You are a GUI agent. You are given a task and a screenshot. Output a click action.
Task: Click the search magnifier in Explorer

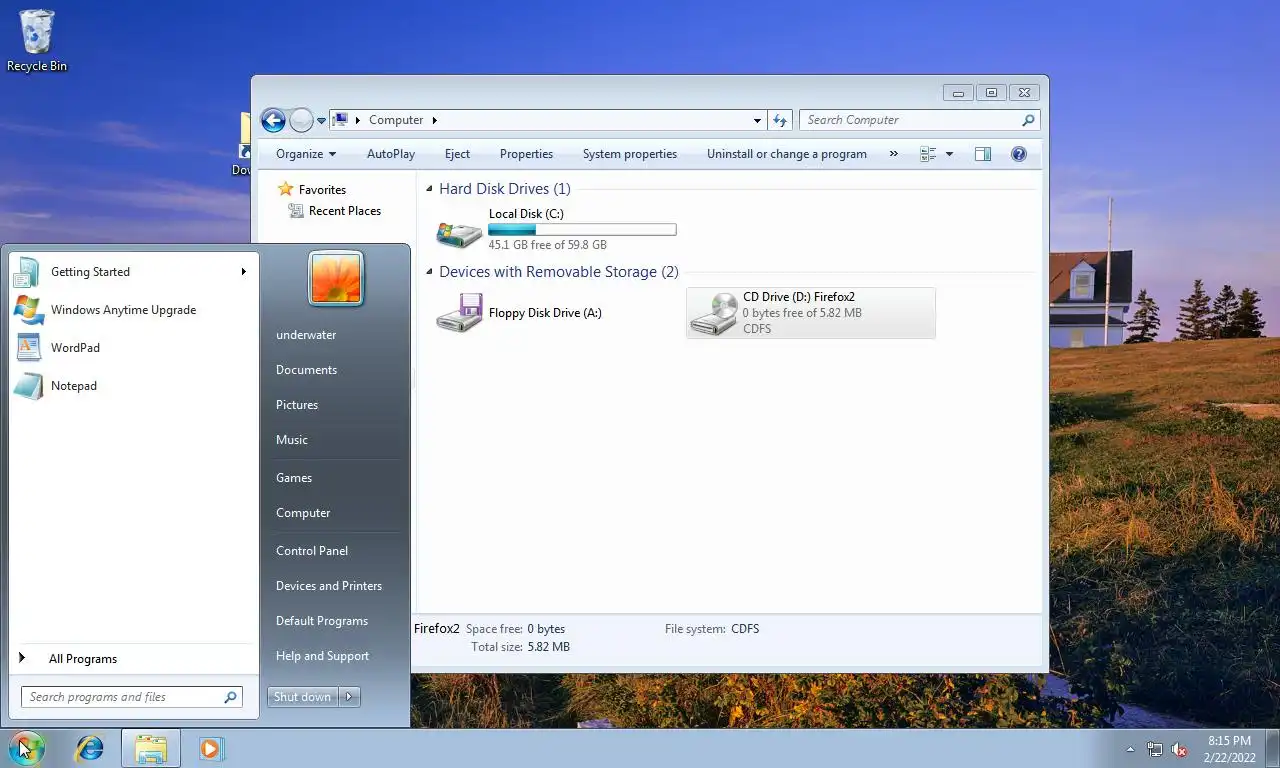coord(1028,120)
